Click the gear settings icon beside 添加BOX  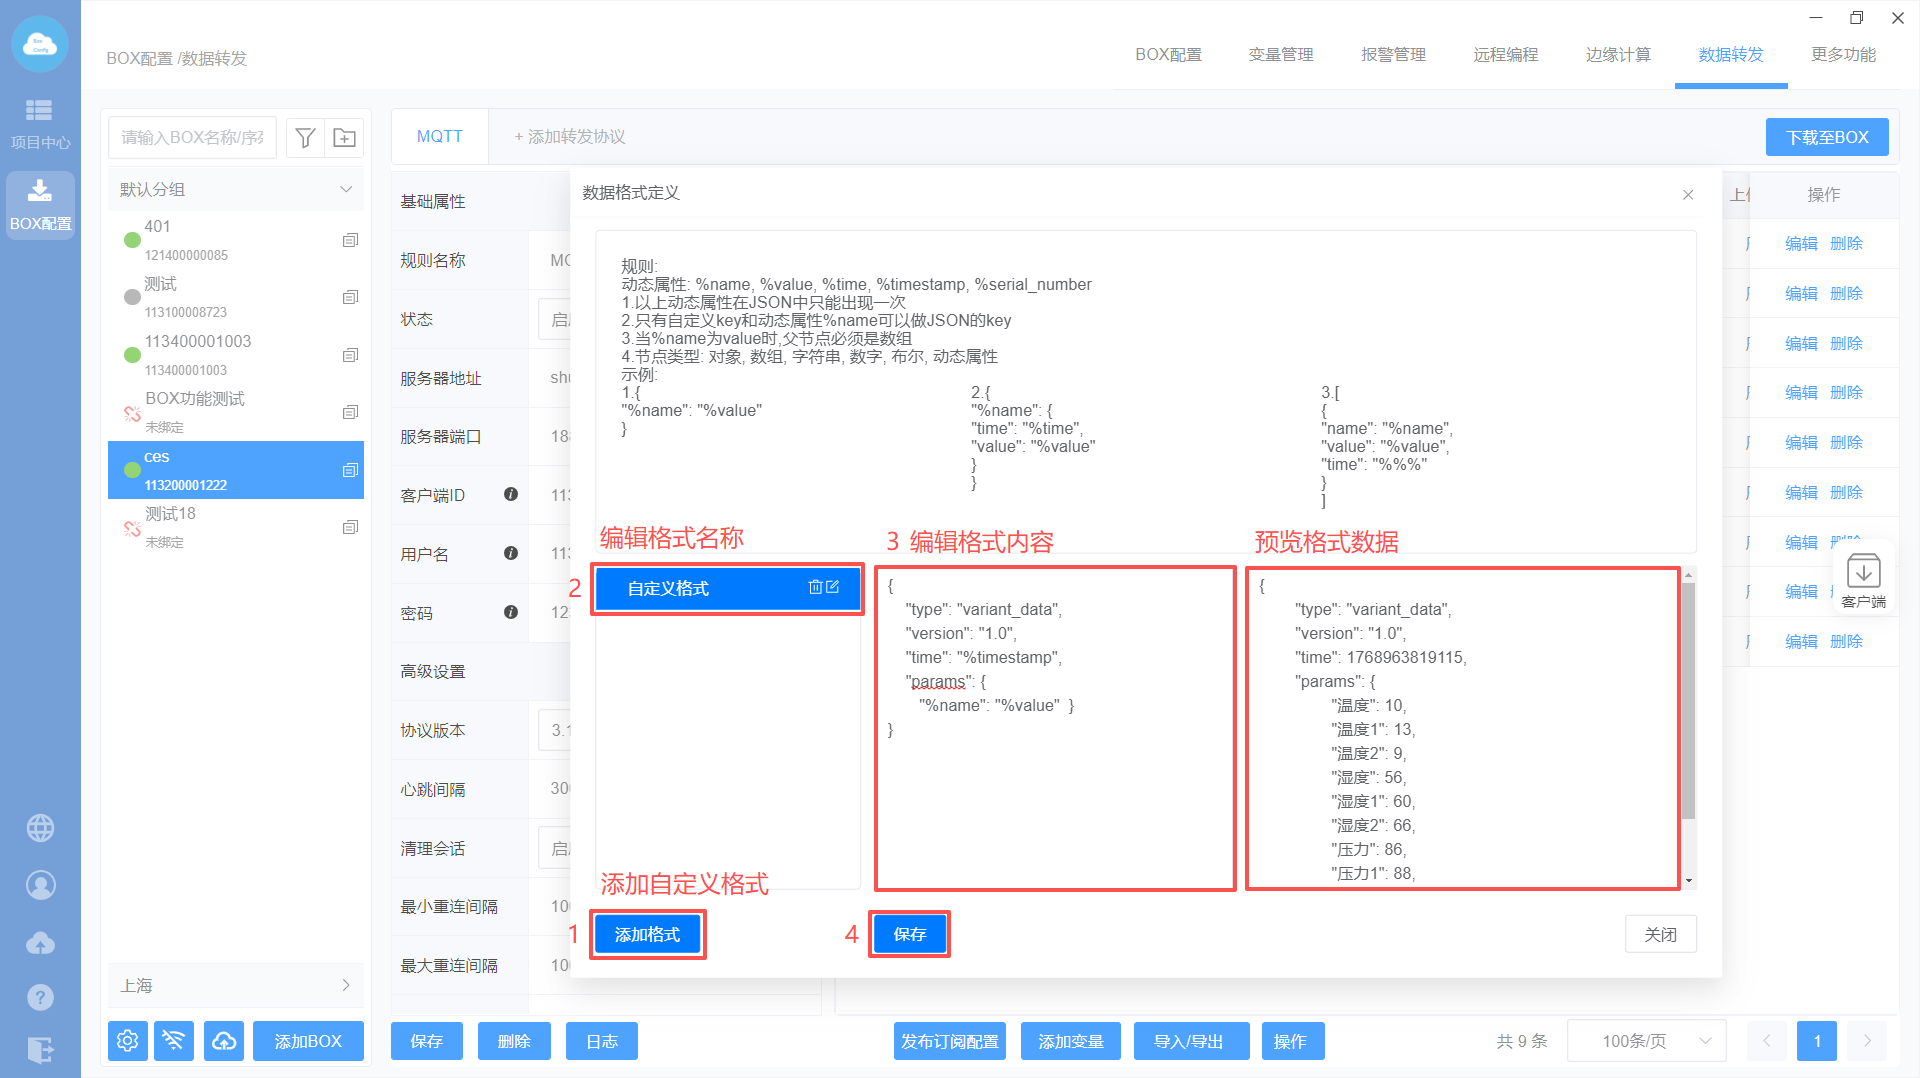(128, 1041)
